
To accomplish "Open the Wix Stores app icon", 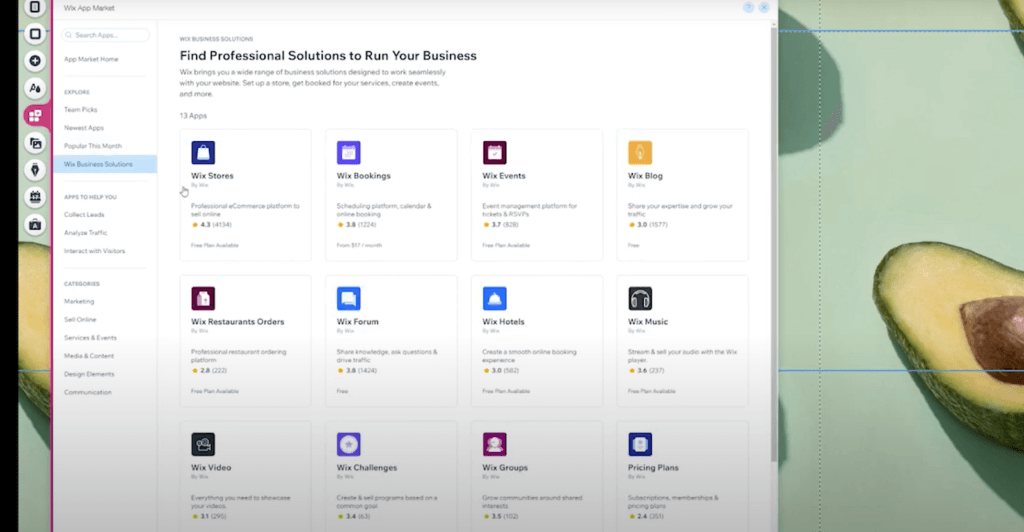I will [203, 153].
